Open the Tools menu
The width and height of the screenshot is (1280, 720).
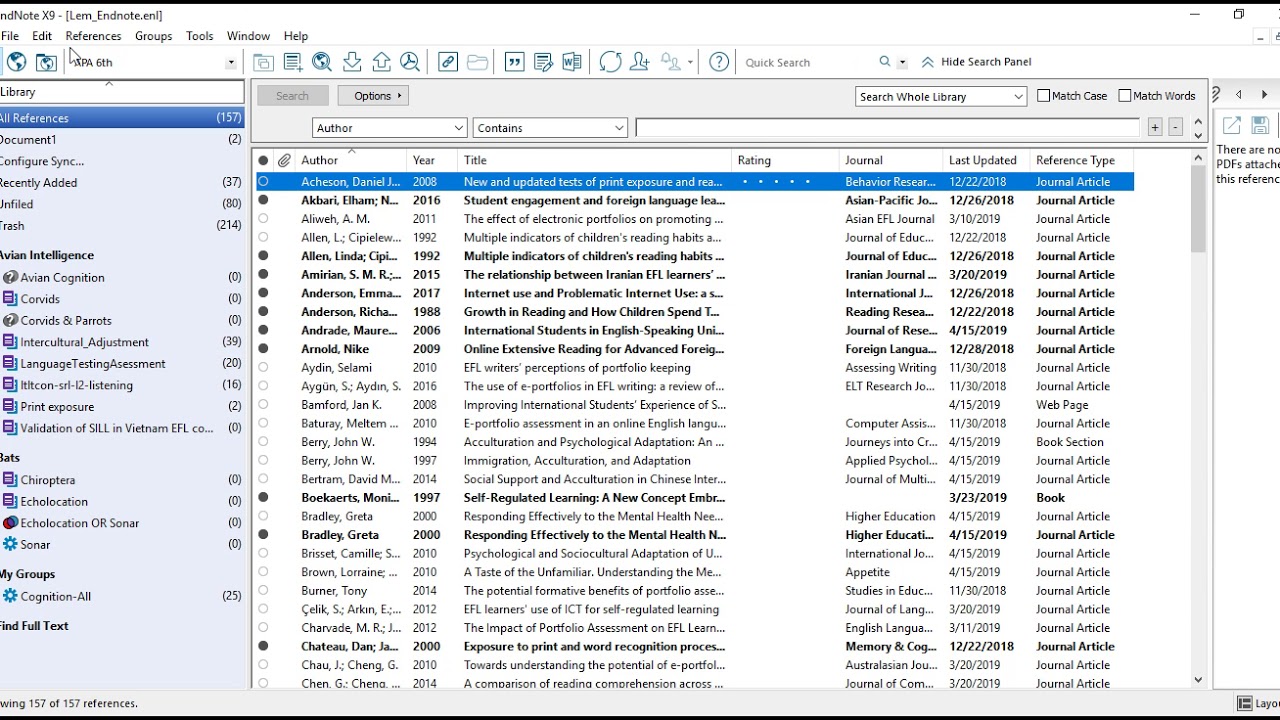(200, 36)
